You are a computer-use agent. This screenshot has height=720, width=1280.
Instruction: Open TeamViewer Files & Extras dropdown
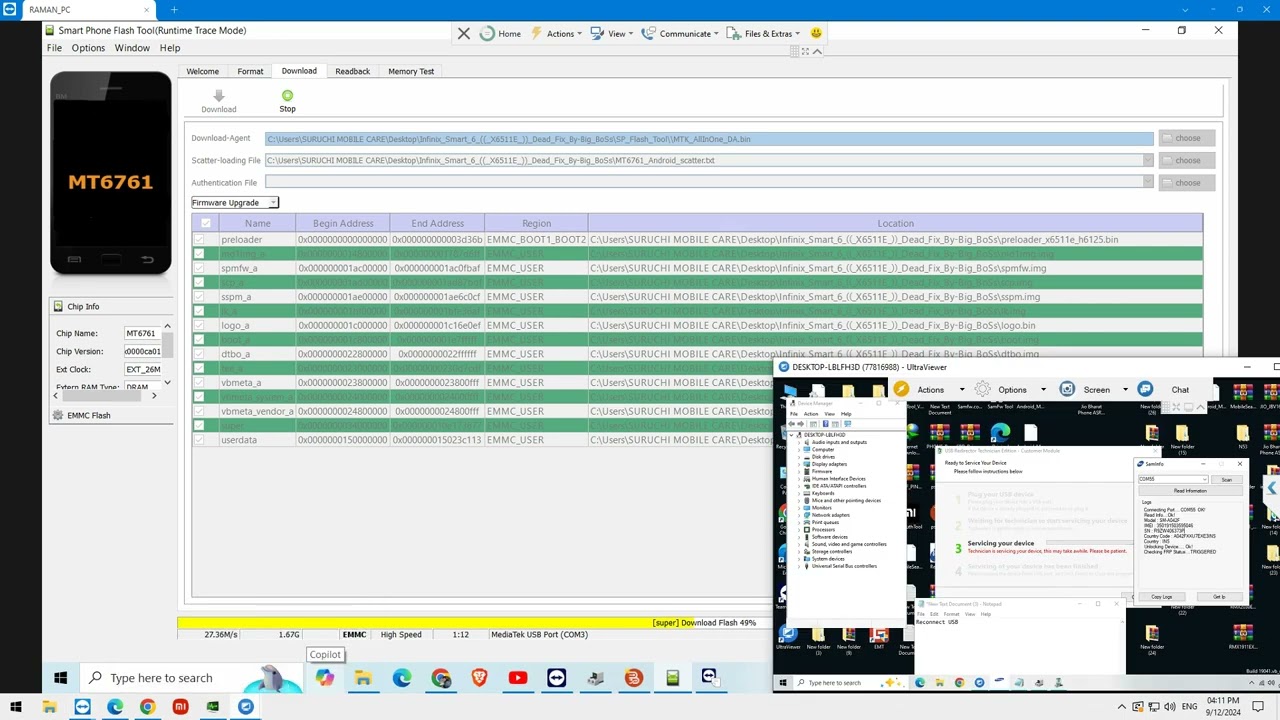pyautogui.click(x=763, y=33)
